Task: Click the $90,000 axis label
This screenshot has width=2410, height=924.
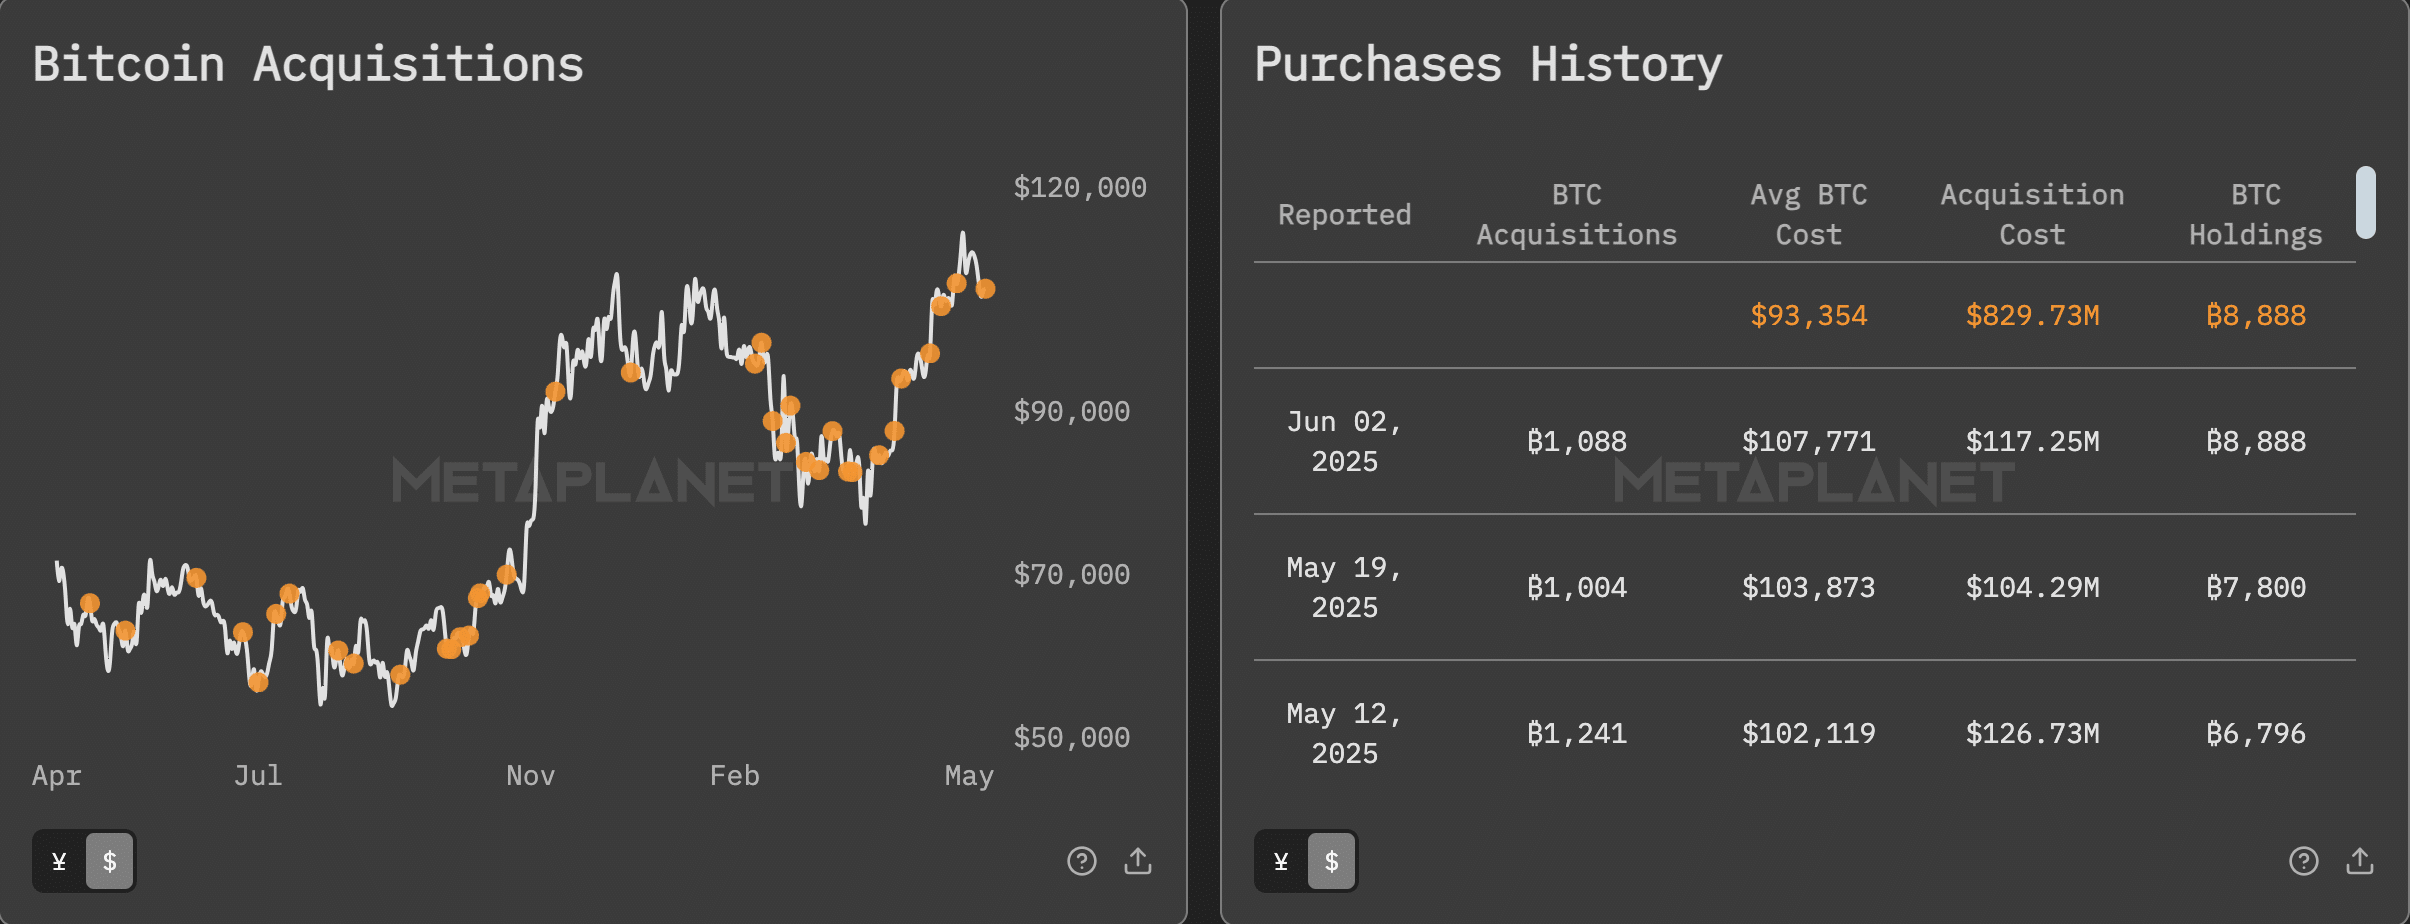Action: [x=1072, y=412]
